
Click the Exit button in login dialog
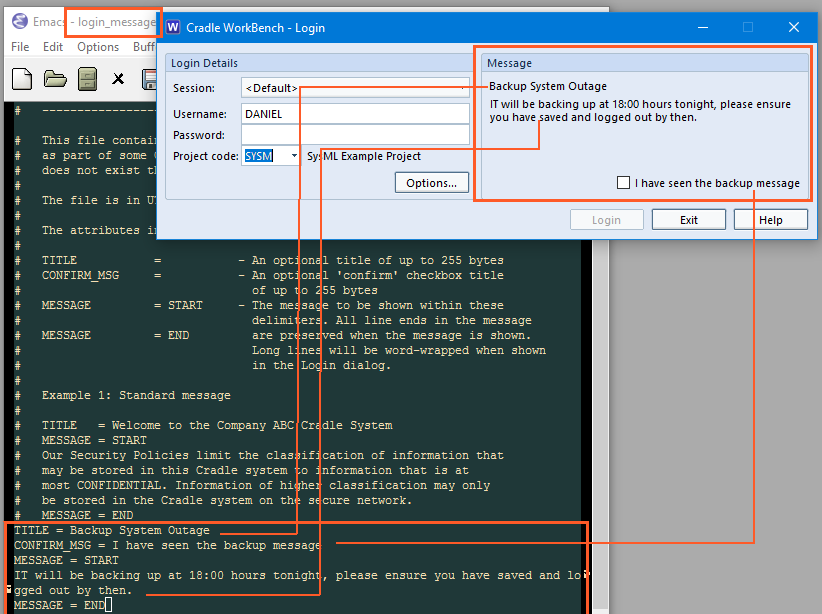(688, 220)
